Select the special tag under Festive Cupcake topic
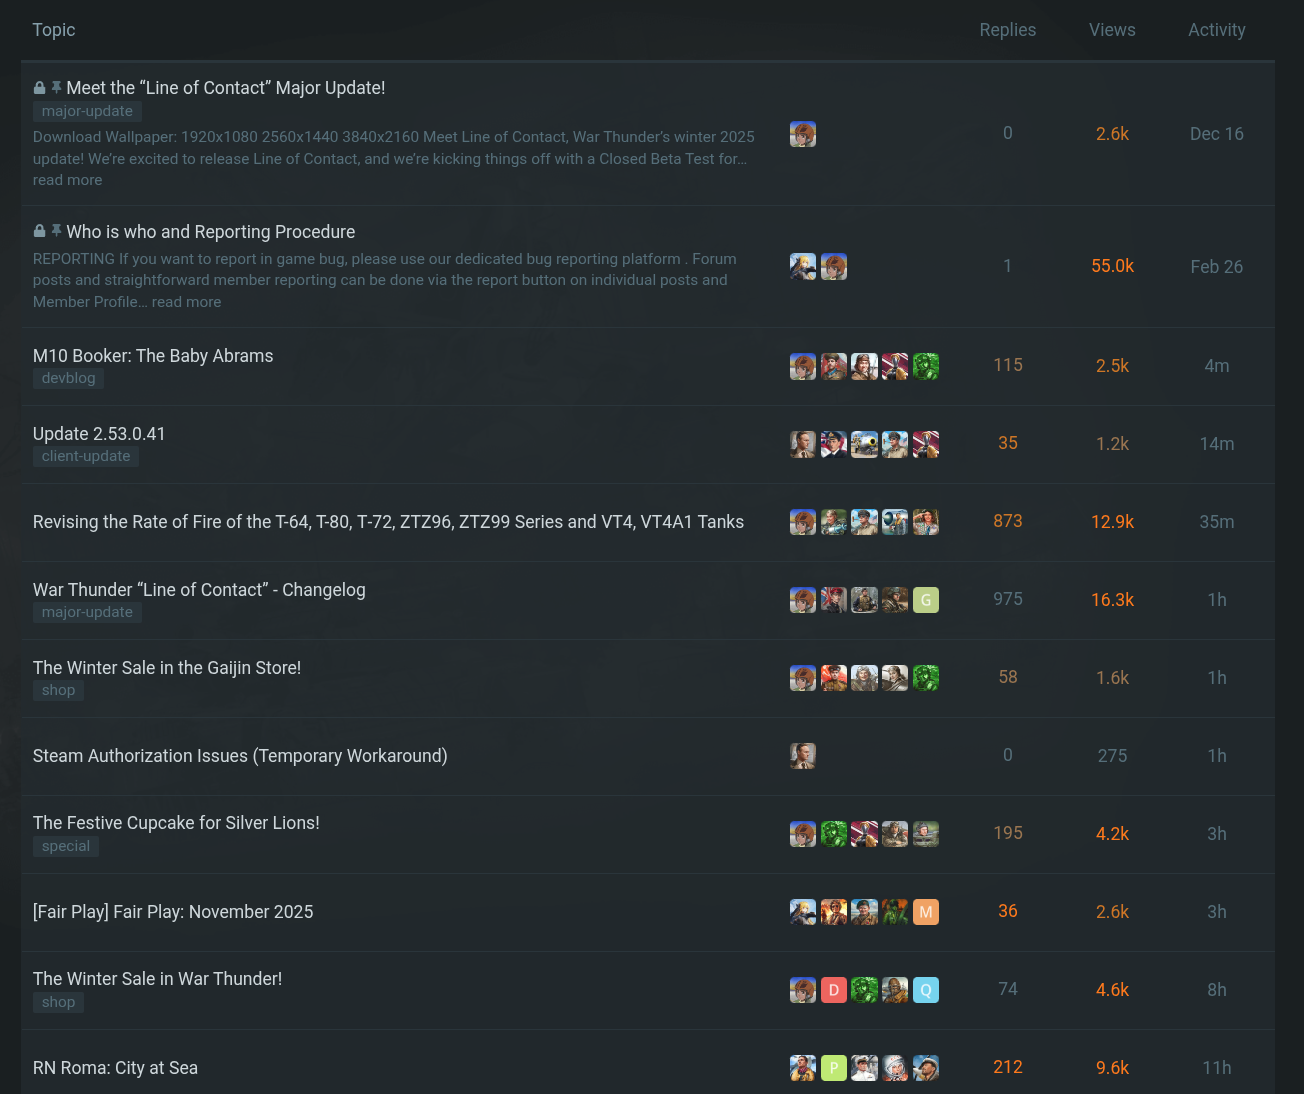Screen dimensions: 1304x1094 66,846
